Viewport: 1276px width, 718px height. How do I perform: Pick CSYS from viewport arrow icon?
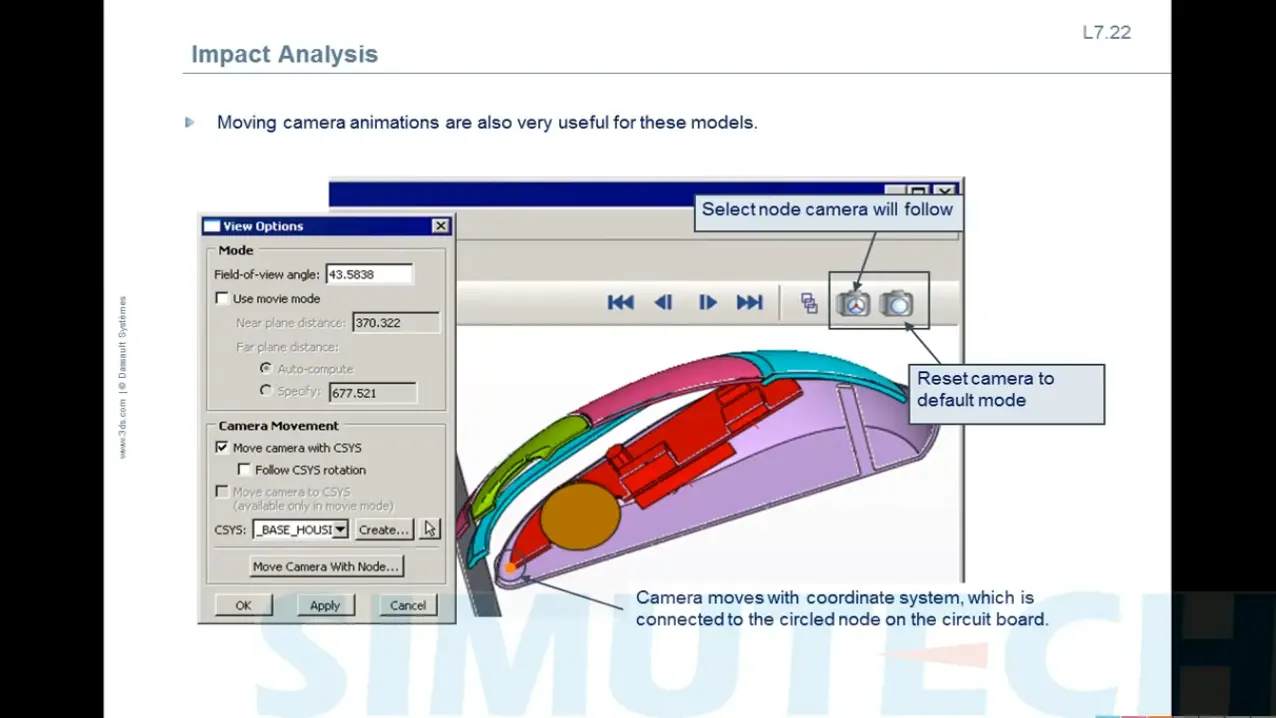point(430,529)
